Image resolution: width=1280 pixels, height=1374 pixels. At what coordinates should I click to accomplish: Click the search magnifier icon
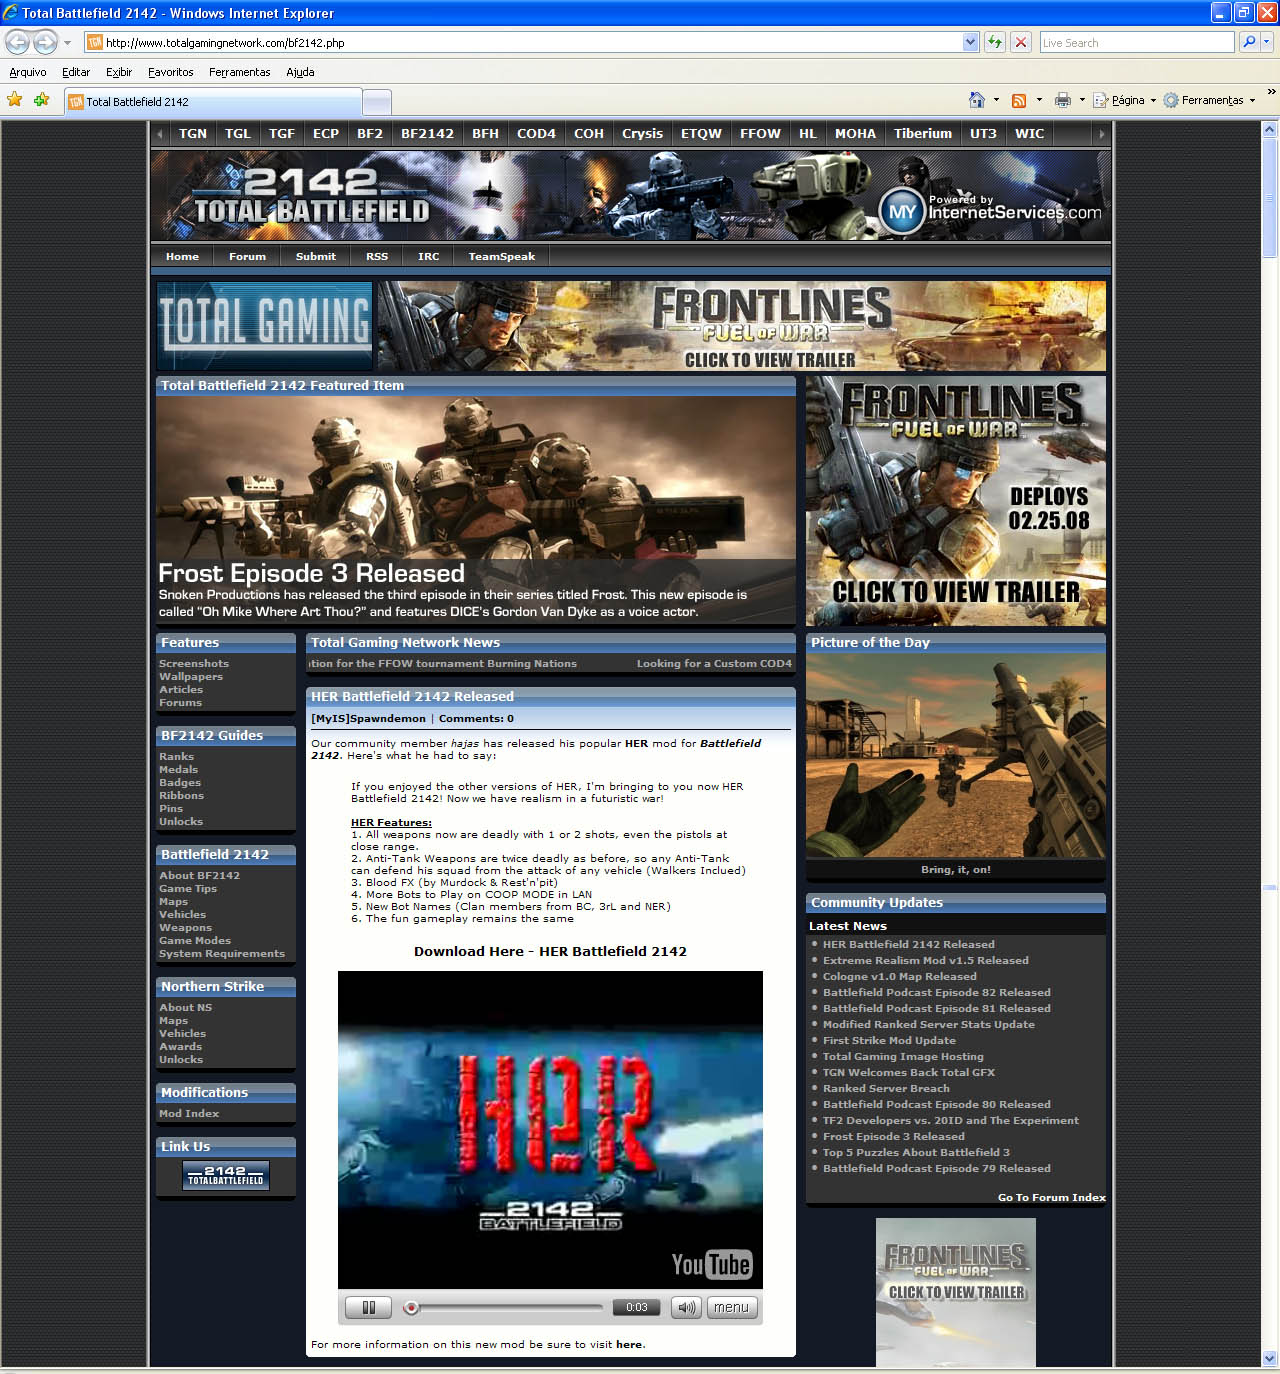coord(1248,42)
